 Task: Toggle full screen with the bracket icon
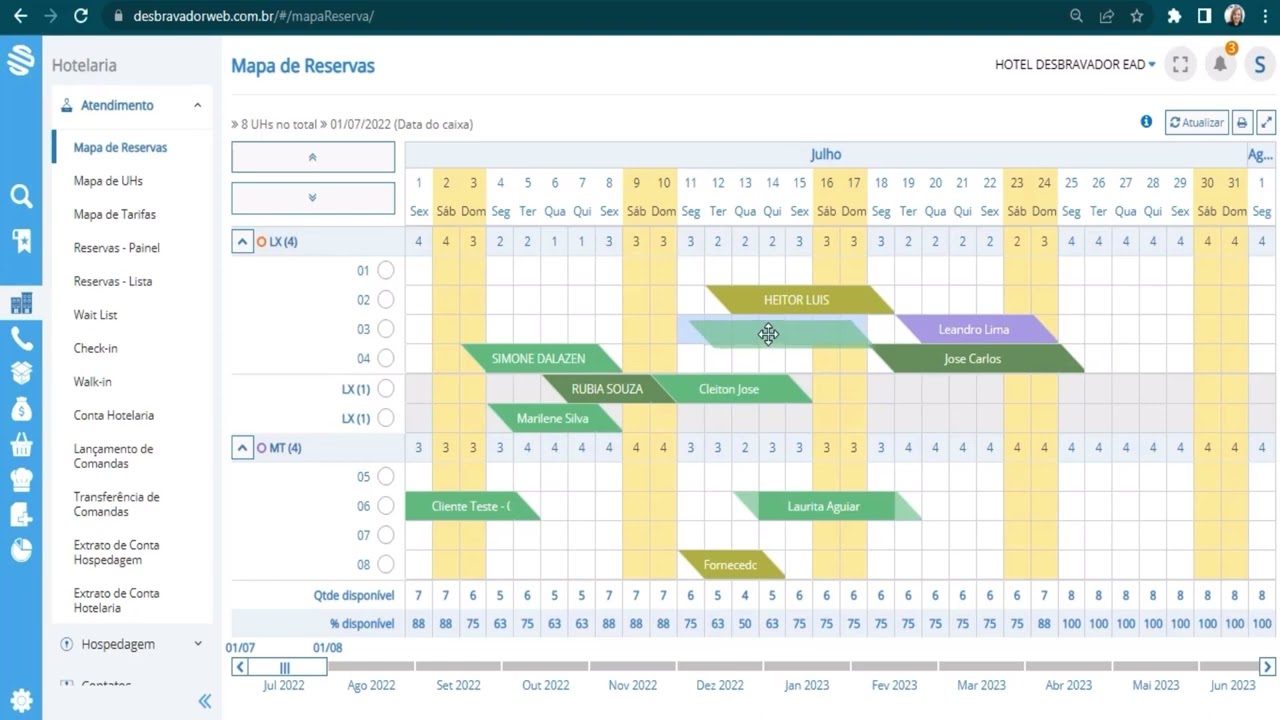(1180, 64)
